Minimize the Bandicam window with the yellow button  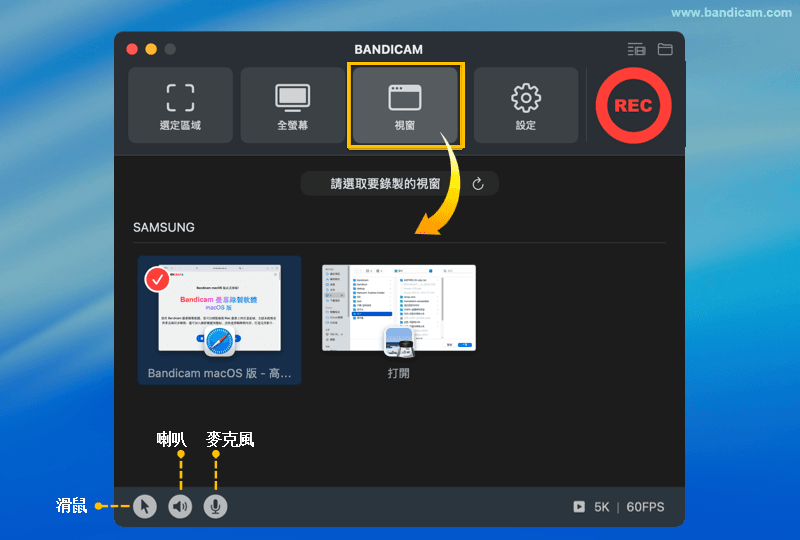151,49
